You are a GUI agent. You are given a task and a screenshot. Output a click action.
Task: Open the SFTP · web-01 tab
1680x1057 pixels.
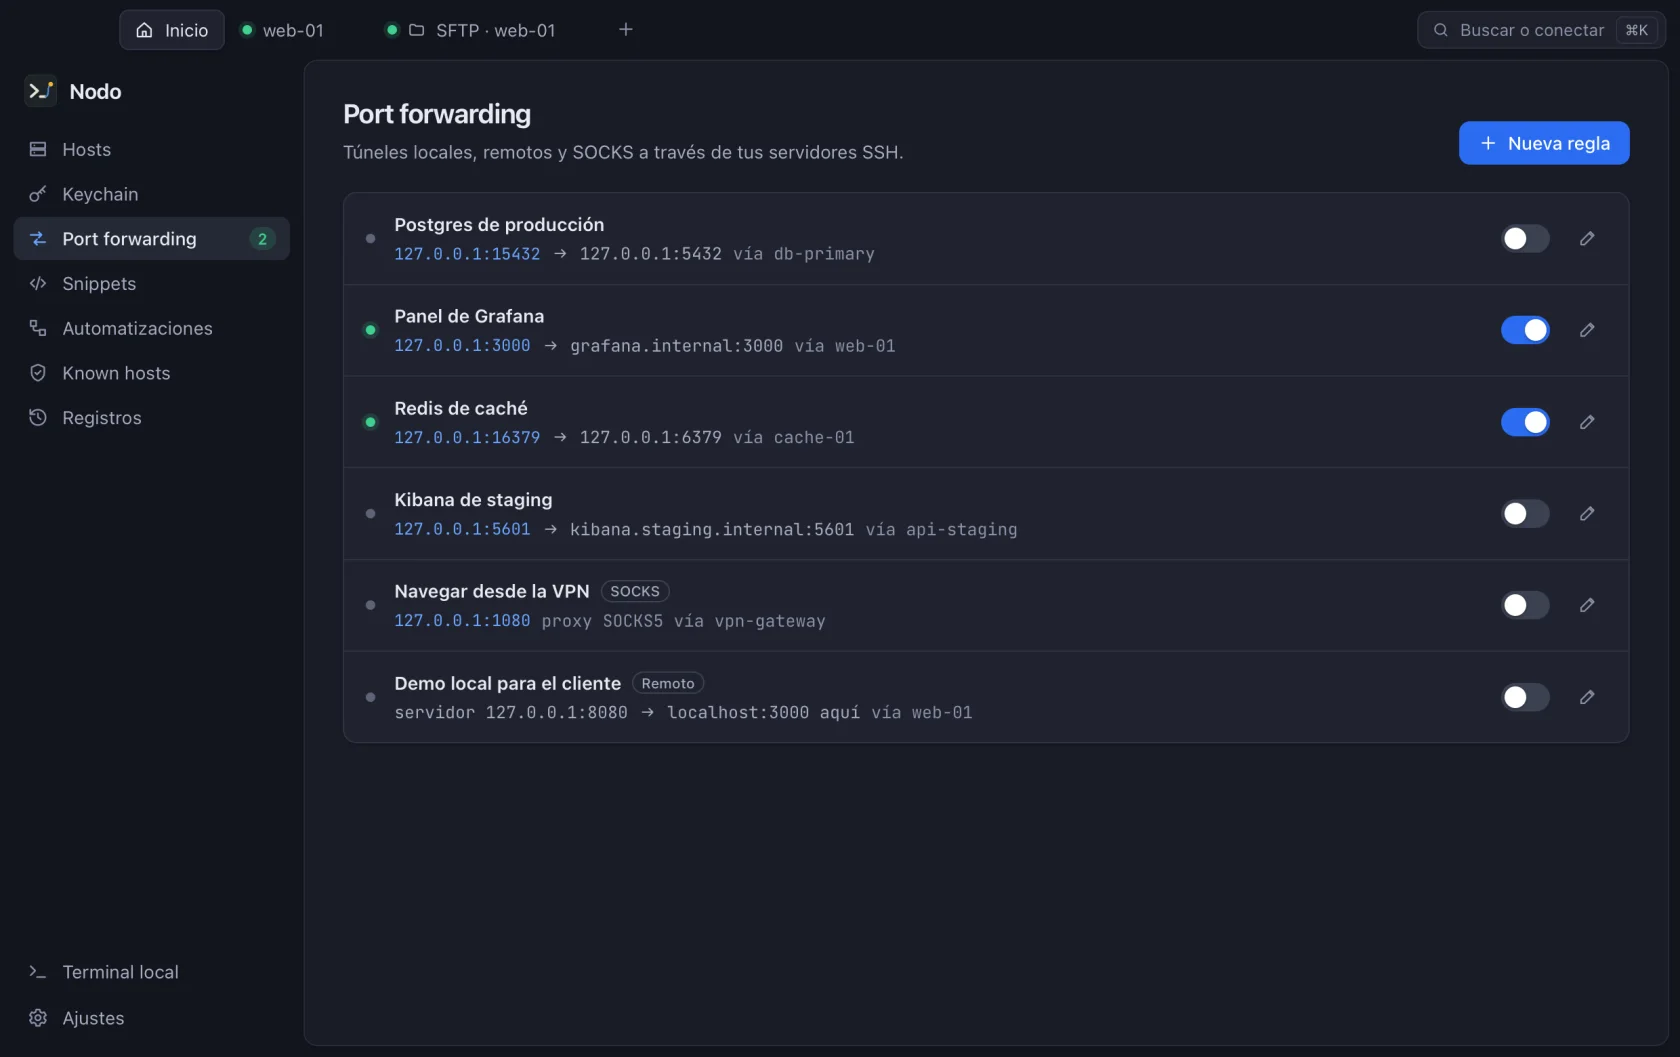[x=471, y=30]
